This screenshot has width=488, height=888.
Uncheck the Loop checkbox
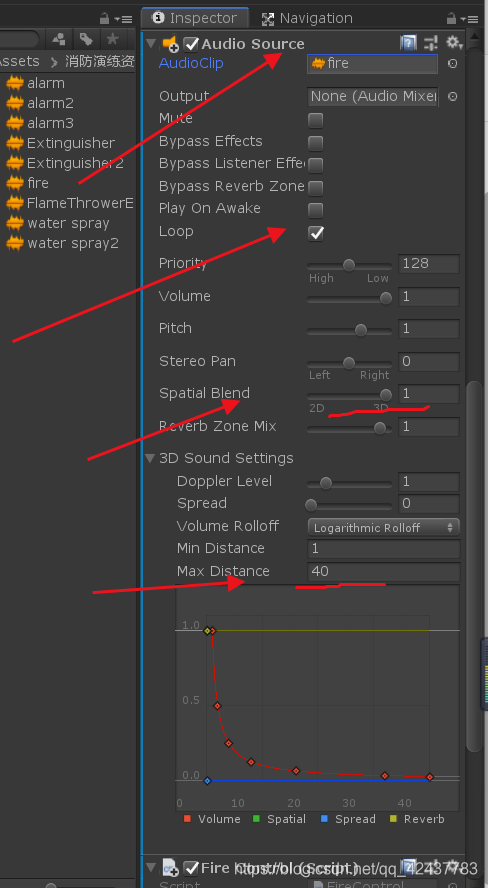[315, 233]
